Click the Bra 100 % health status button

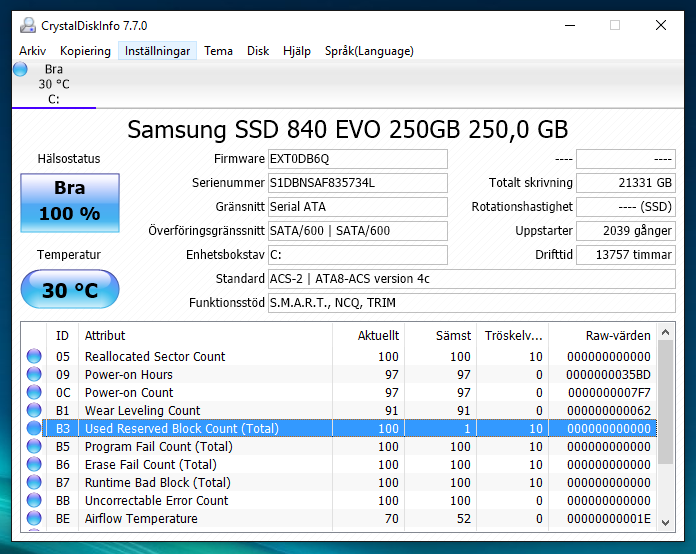click(x=70, y=202)
